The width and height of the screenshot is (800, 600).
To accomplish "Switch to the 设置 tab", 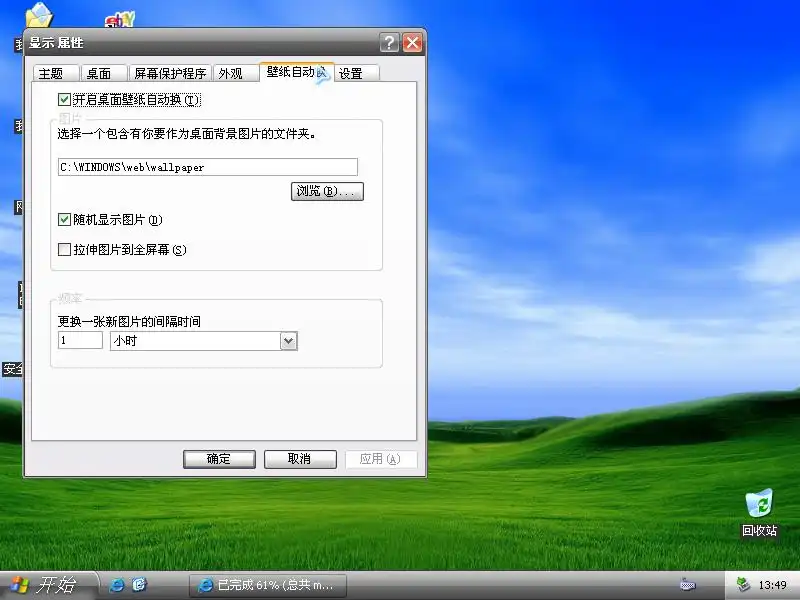I will tap(357, 73).
